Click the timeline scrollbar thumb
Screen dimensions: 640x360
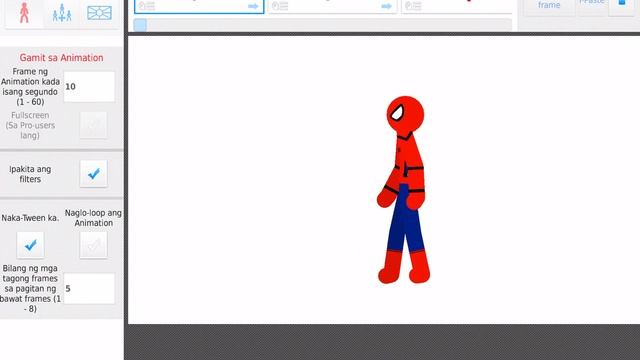pyautogui.click(x=140, y=25)
